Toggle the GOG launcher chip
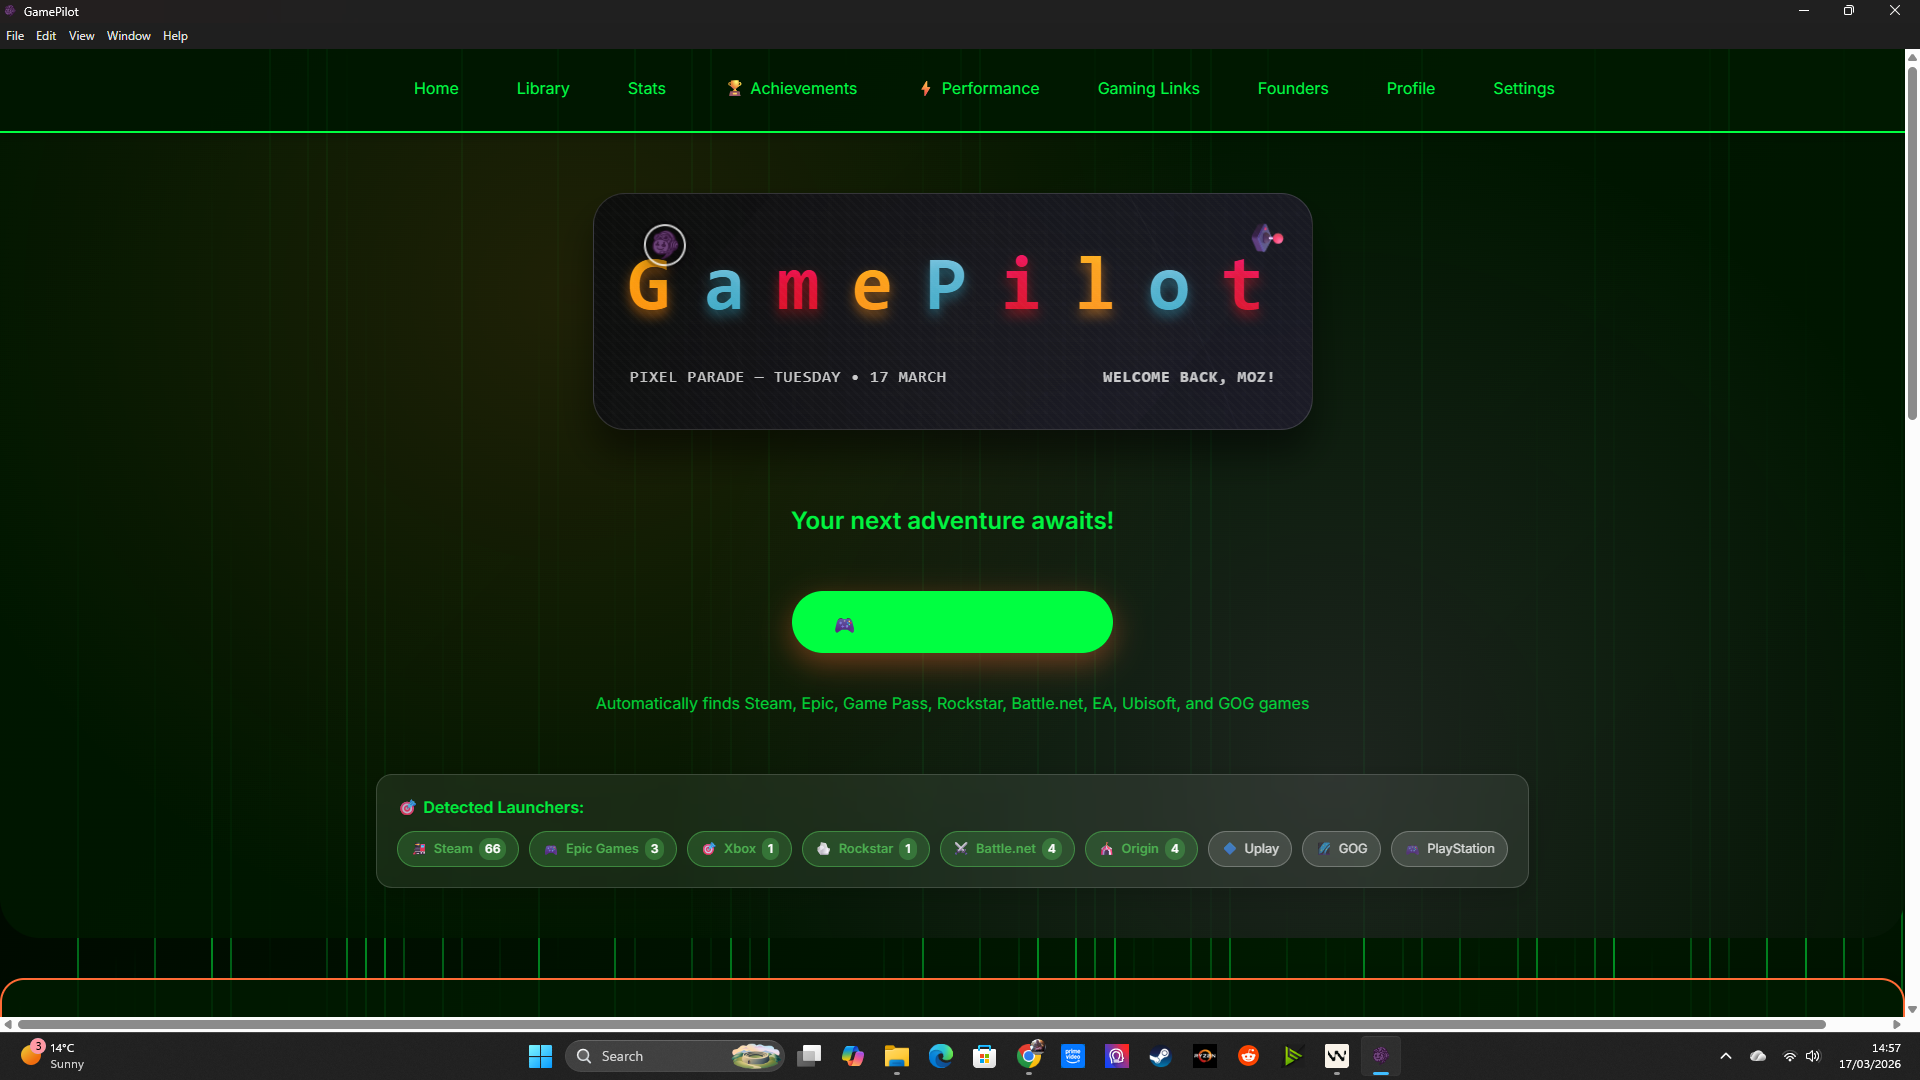 tap(1341, 849)
